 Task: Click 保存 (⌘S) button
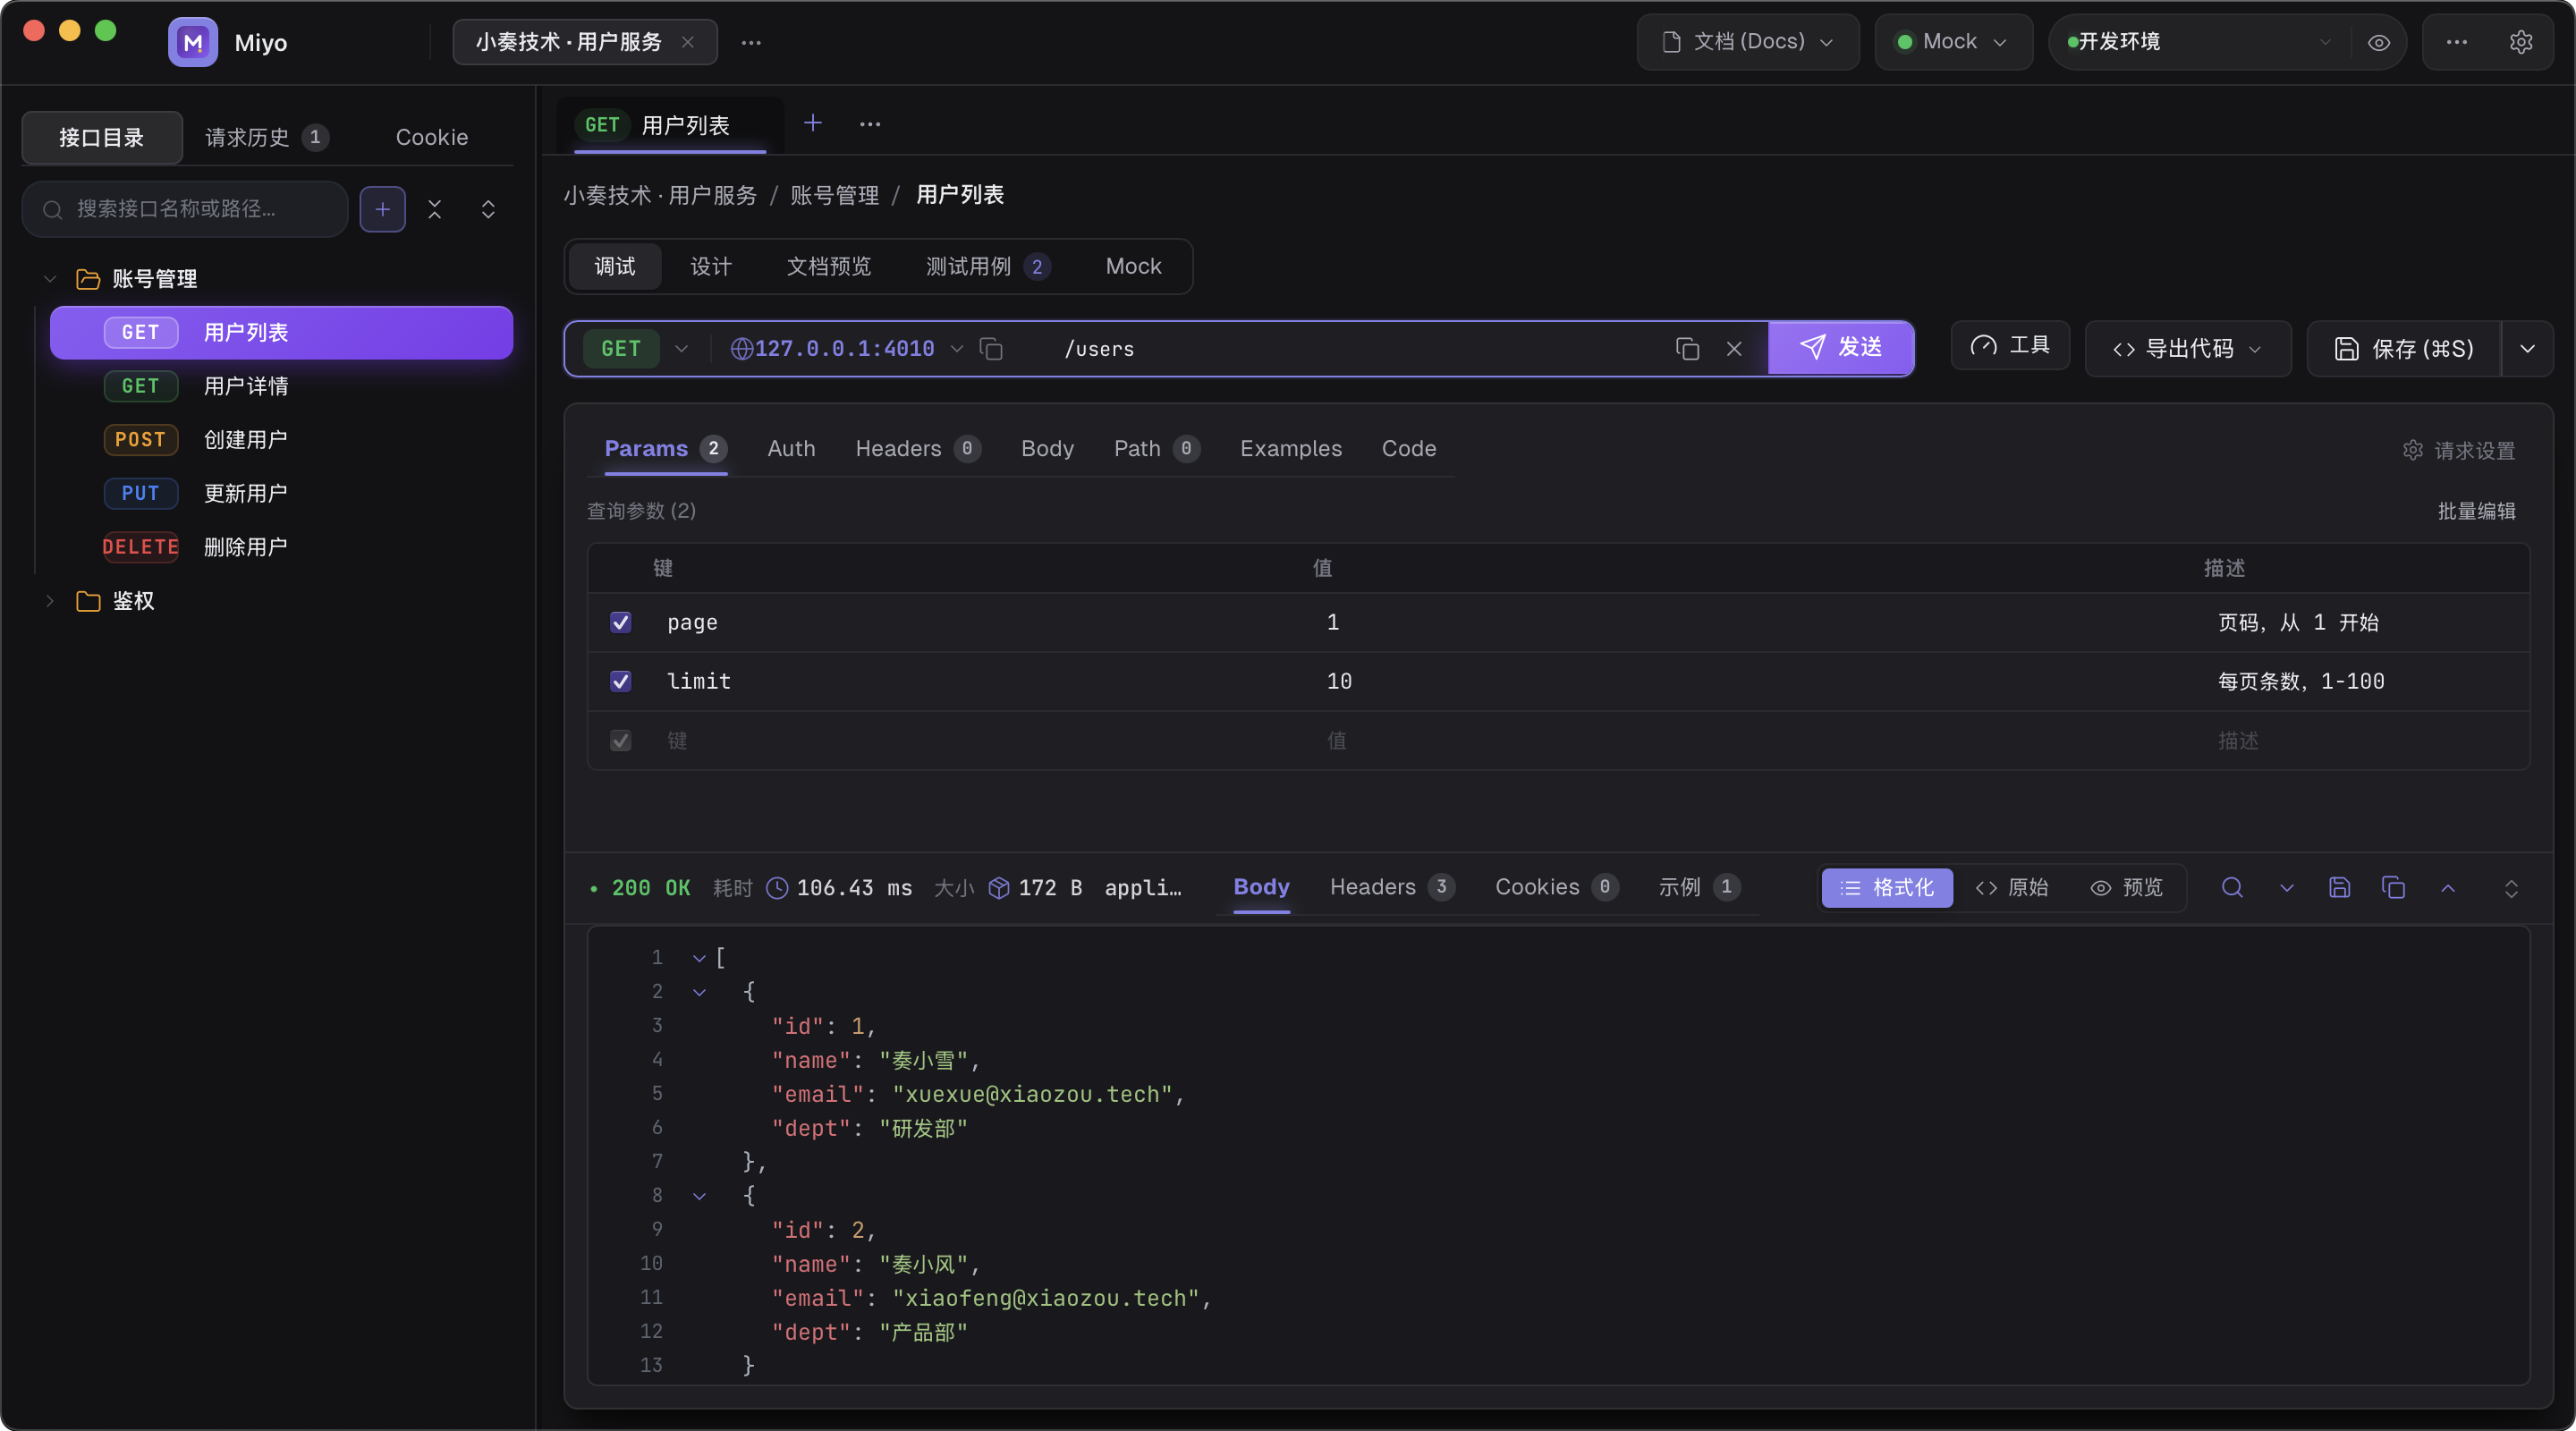point(2403,348)
